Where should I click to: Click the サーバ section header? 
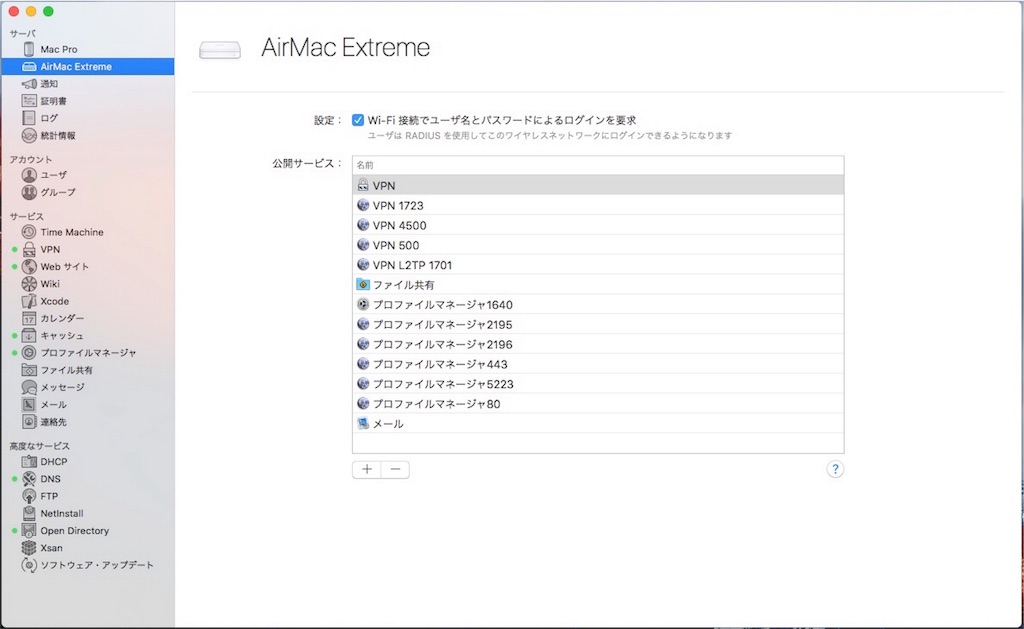[x=22, y=33]
